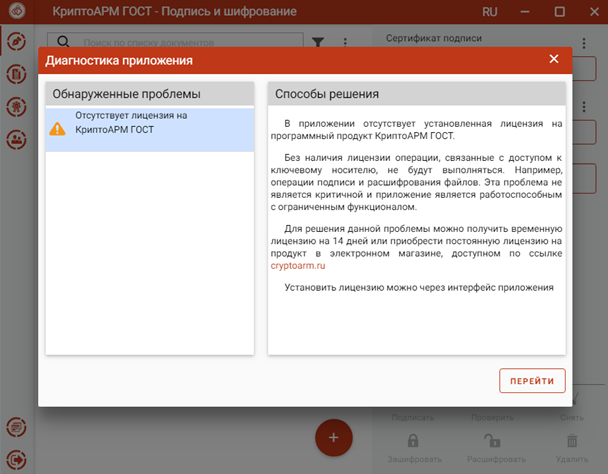The height and width of the screenshot is (474, 608).
Task: Open the documents sidebar icon
Action: (x=16, y=74)
